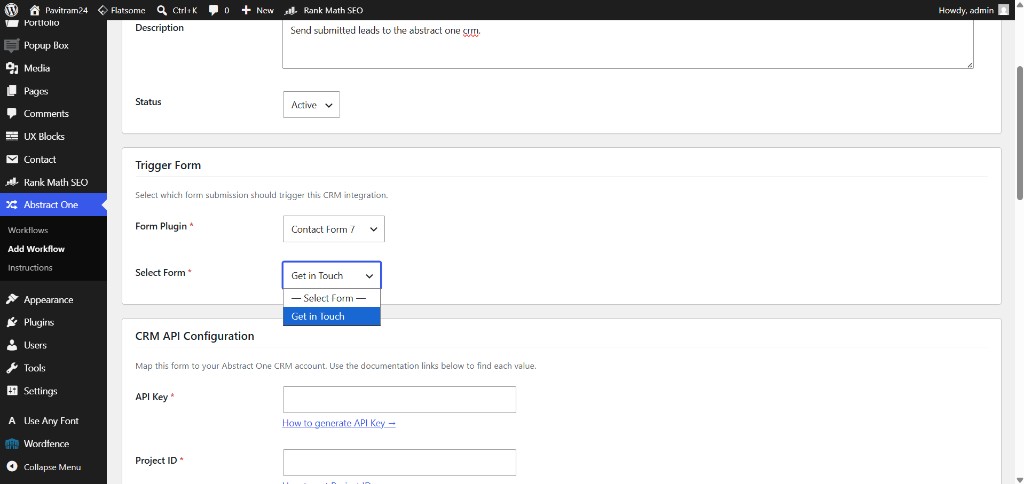The width and height of the screenshot is (1024, 484).
Task: Click the Trigger Form heading
Action: tap(168, 165)
